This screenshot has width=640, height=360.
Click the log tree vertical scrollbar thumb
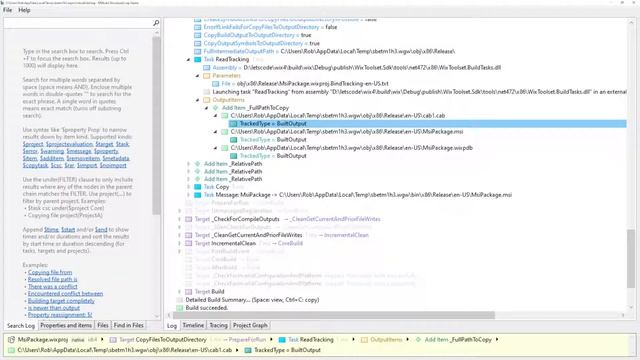click(631, 258)
